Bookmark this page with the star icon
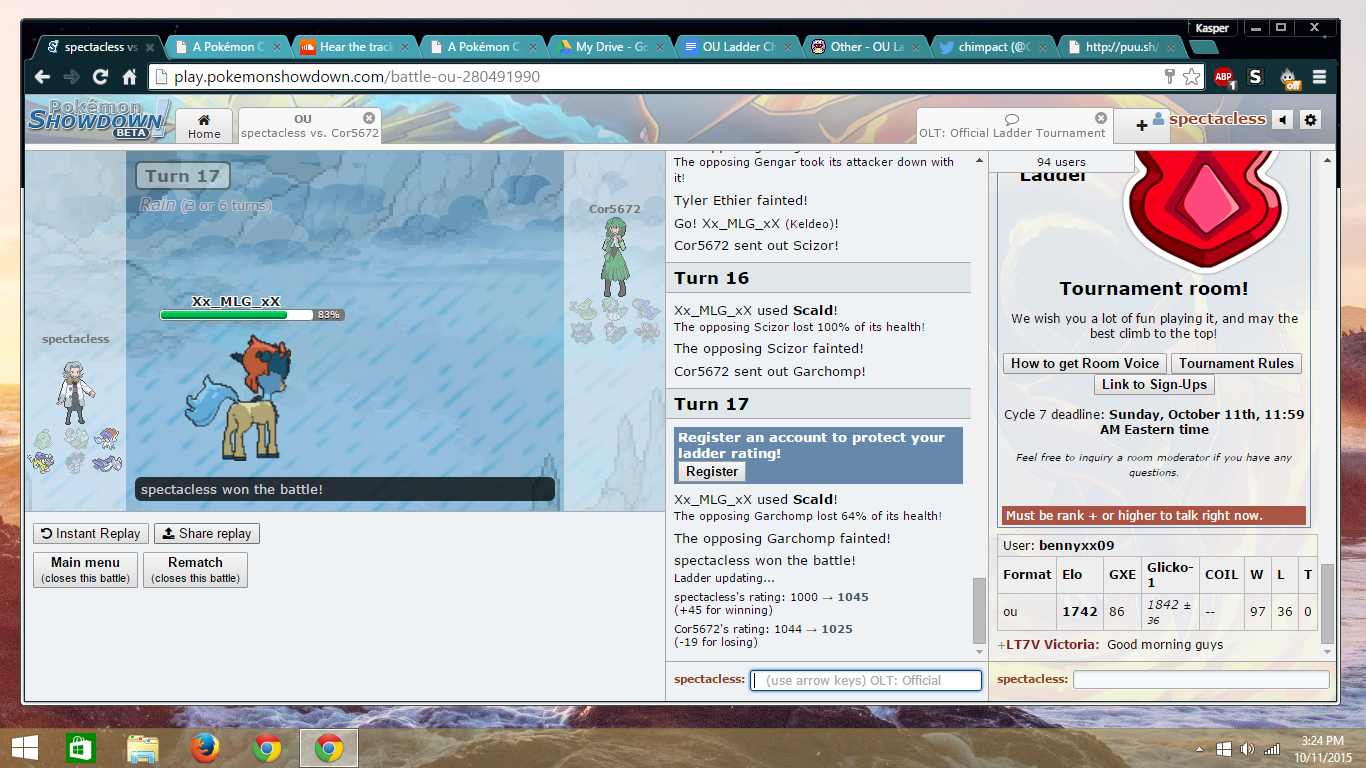Viewport: 1366px width, 768px height. [x=1191, y=77]
